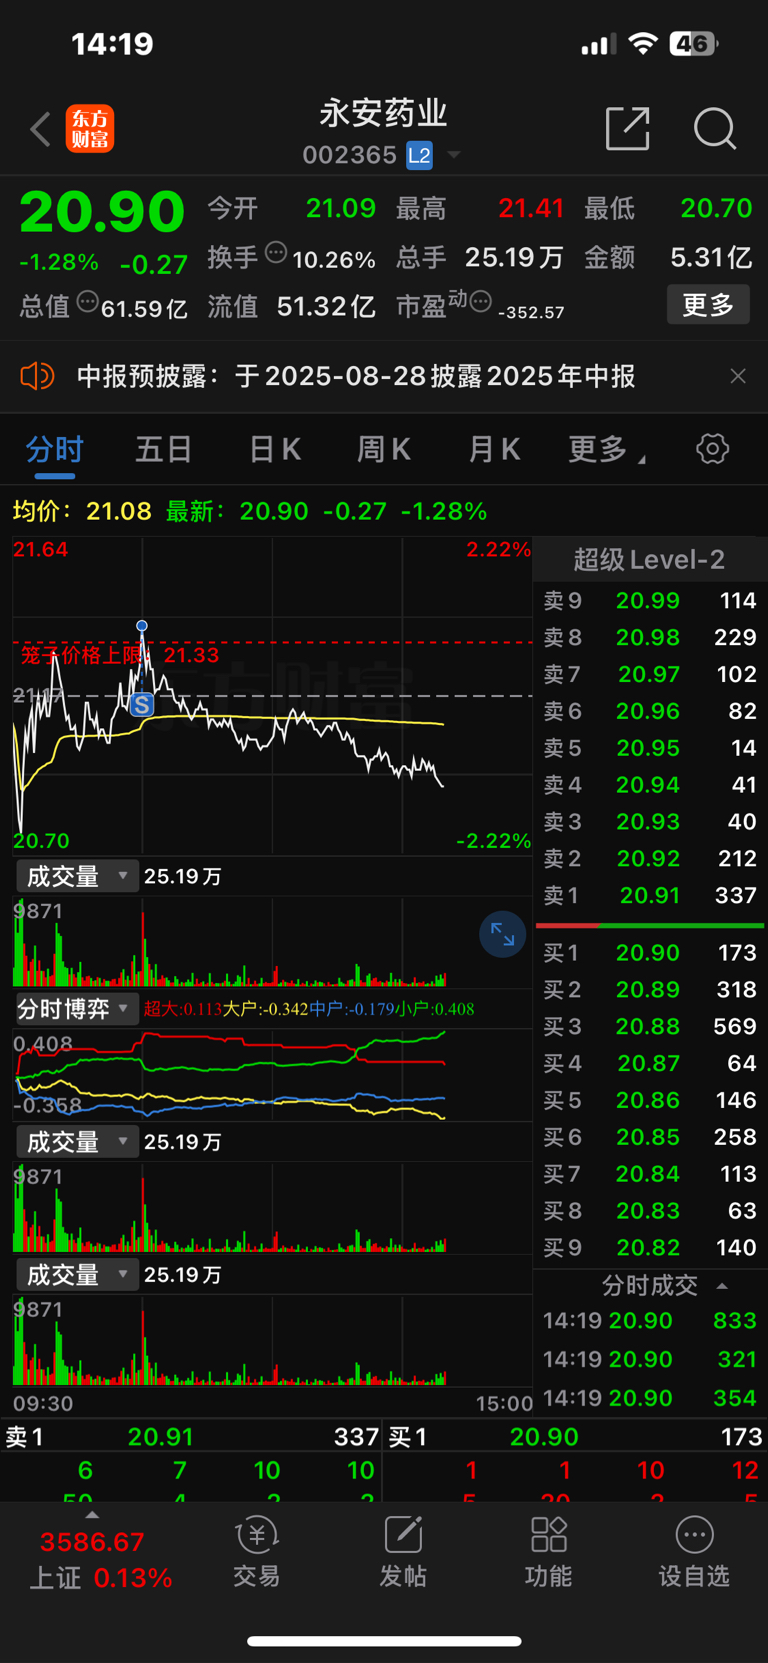768x1663 pixels.
Task: Open the first 成交量 indicator dropdown
Action: [77, 876]
